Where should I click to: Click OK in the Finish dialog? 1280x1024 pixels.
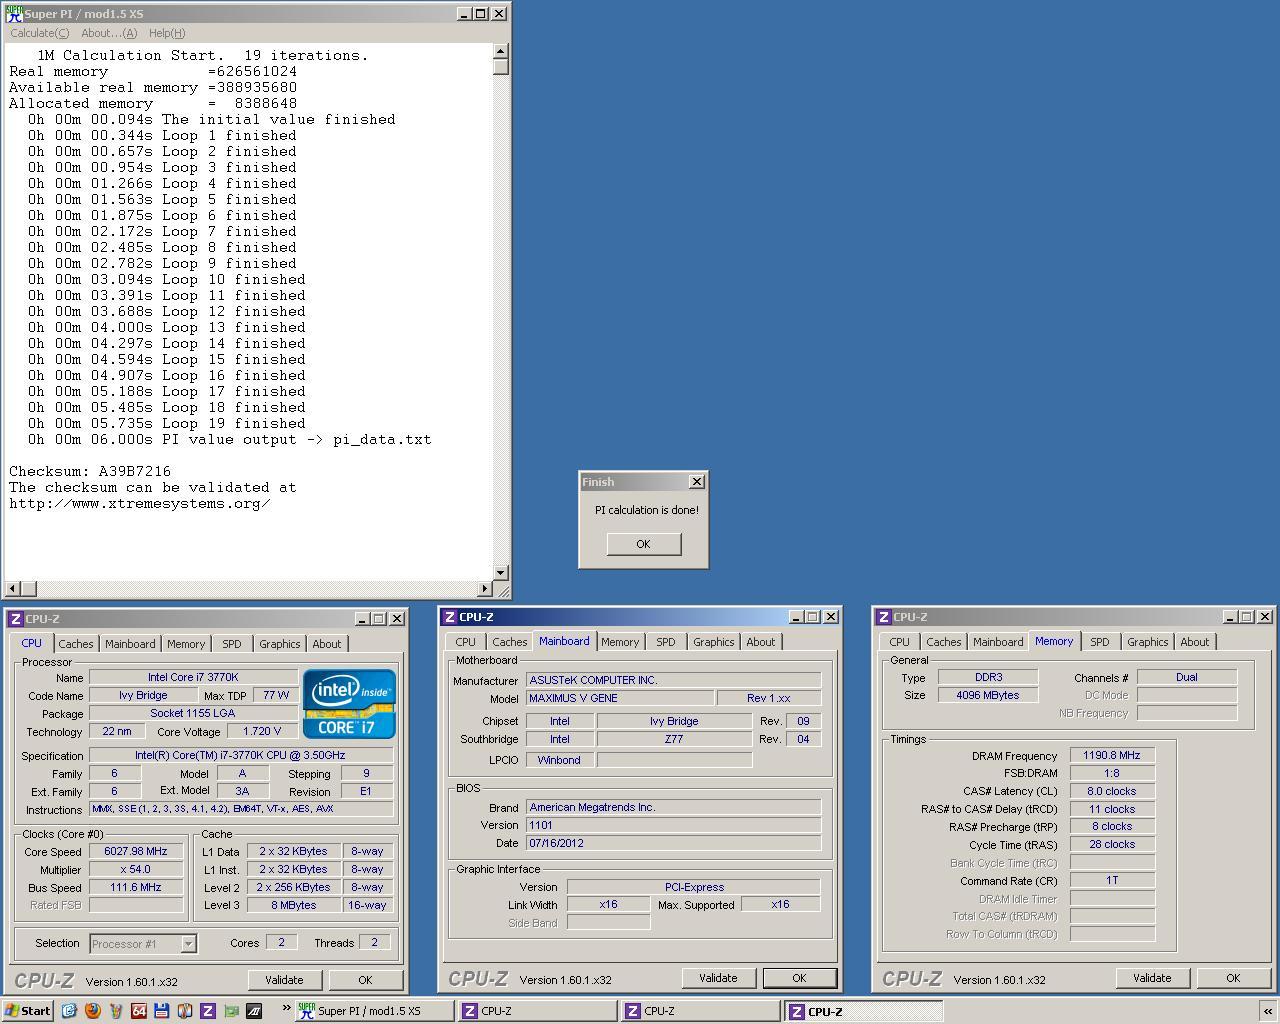pos(643,544)
